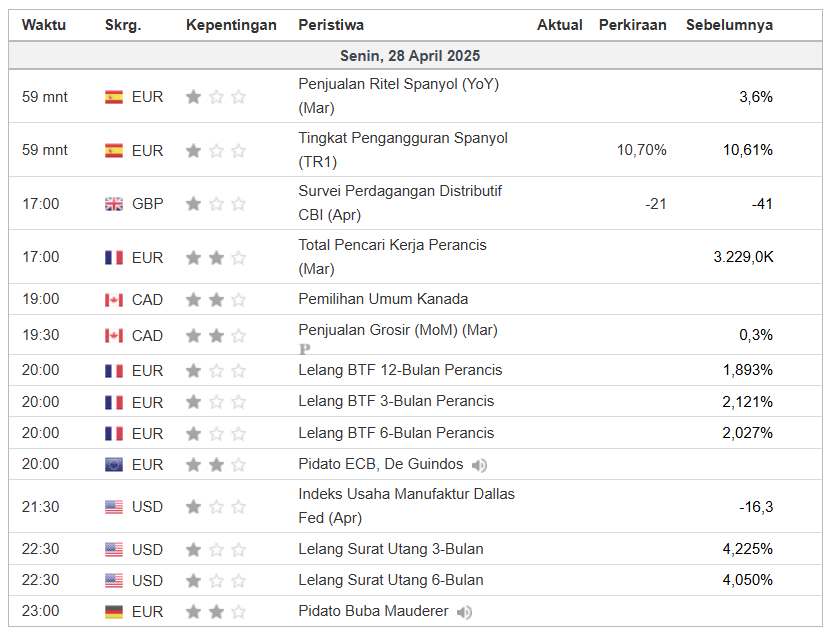Click previous value 10,61%

pyautogui.click(x=748, y=150)
